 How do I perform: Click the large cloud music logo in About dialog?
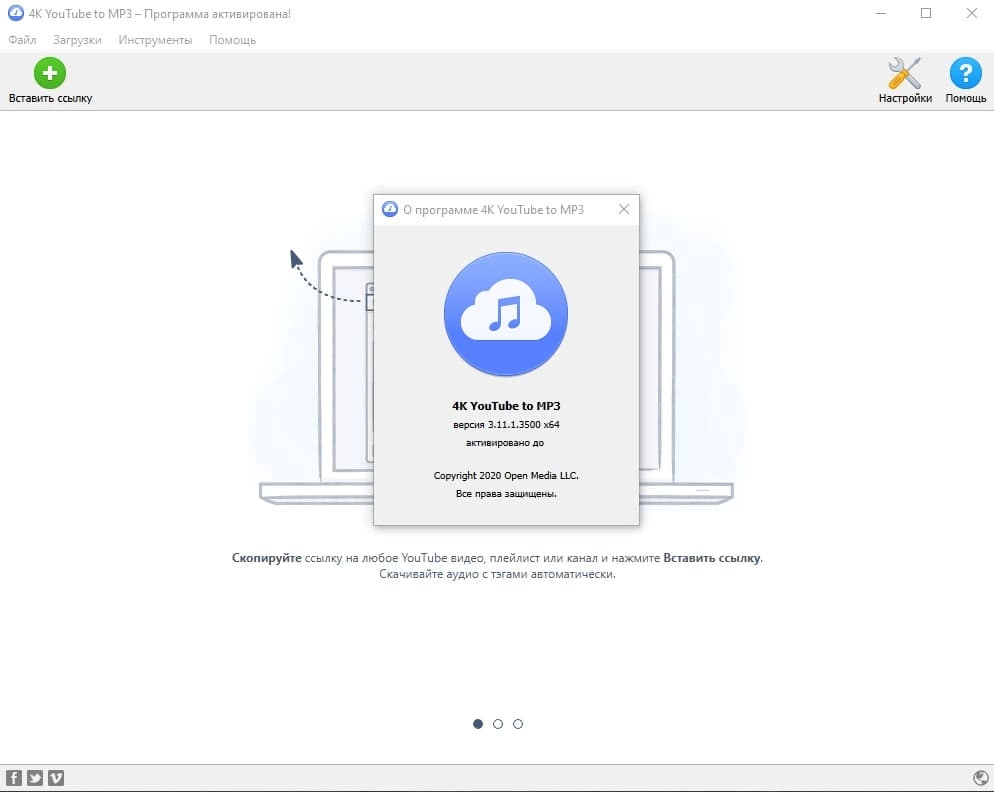506,314
